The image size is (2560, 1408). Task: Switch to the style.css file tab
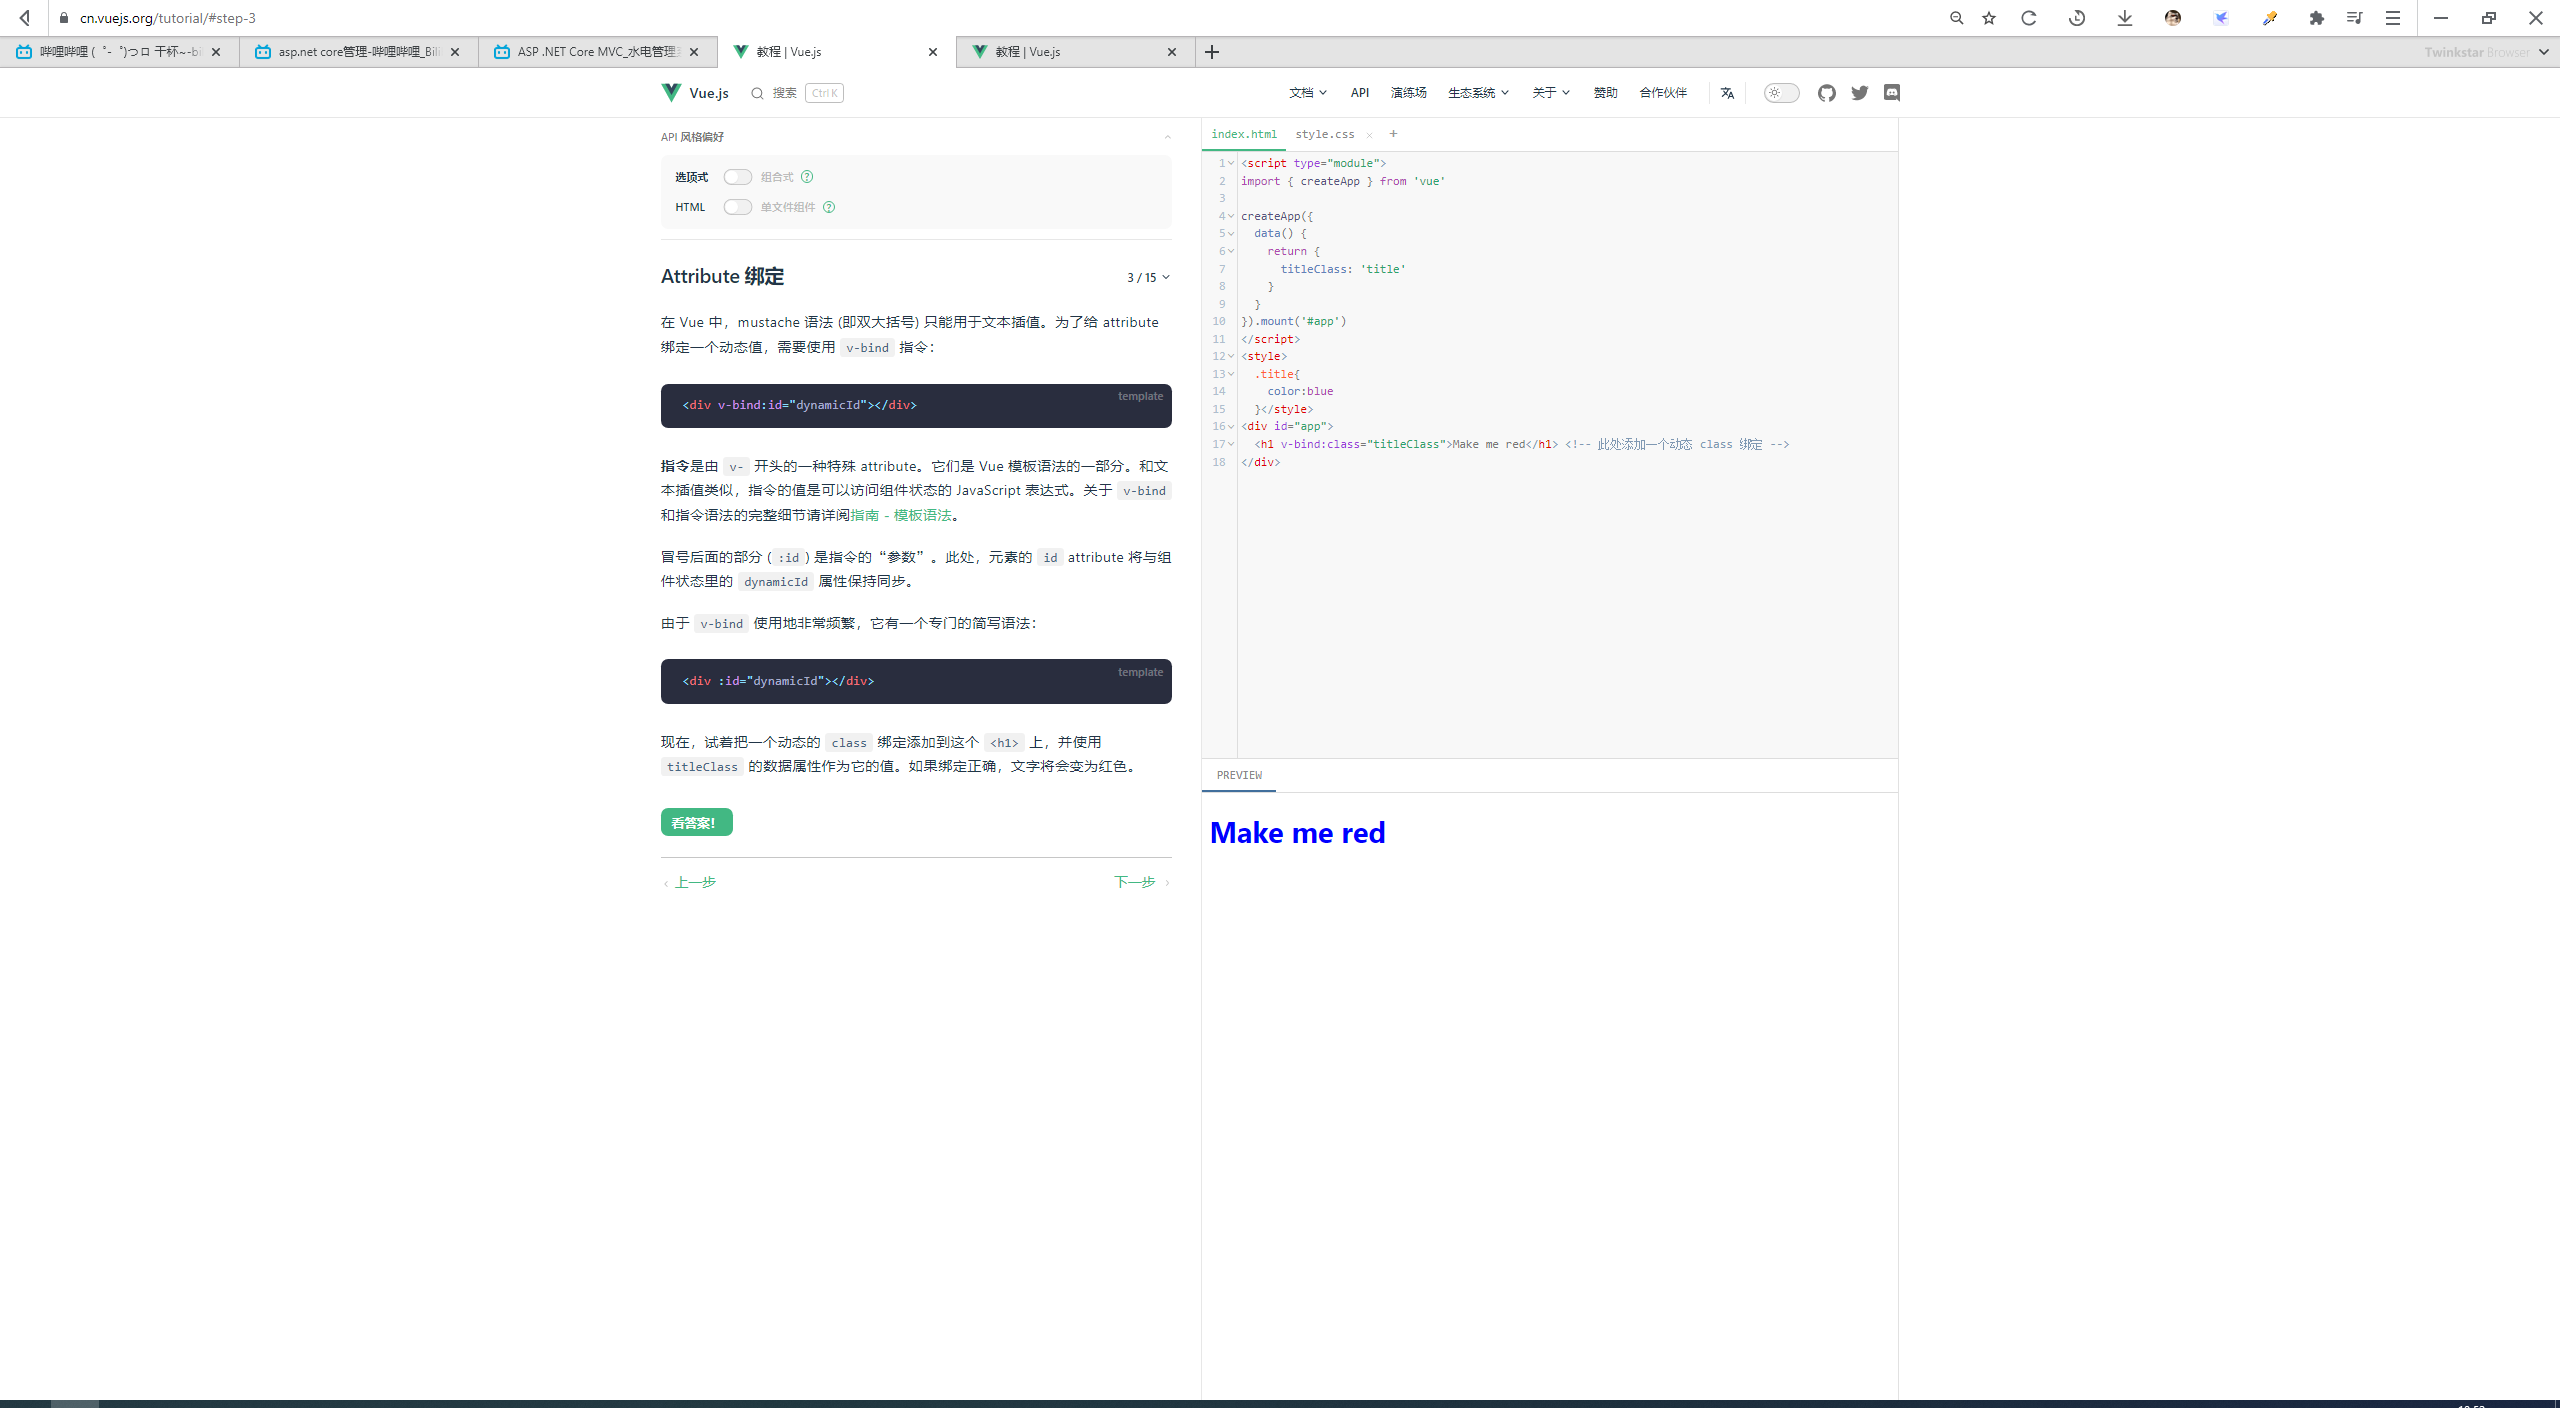click(1325, 134)
